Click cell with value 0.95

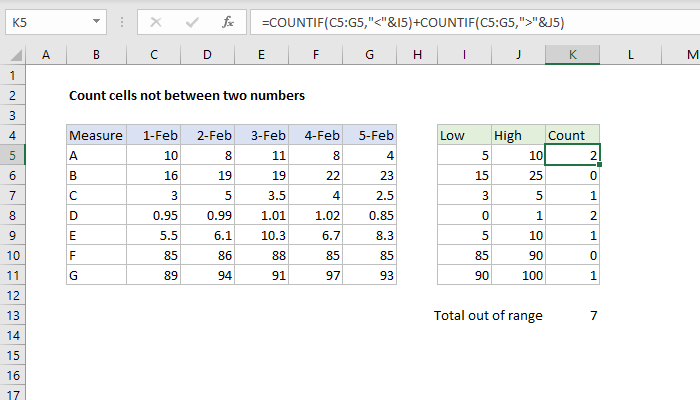(154, 216)
